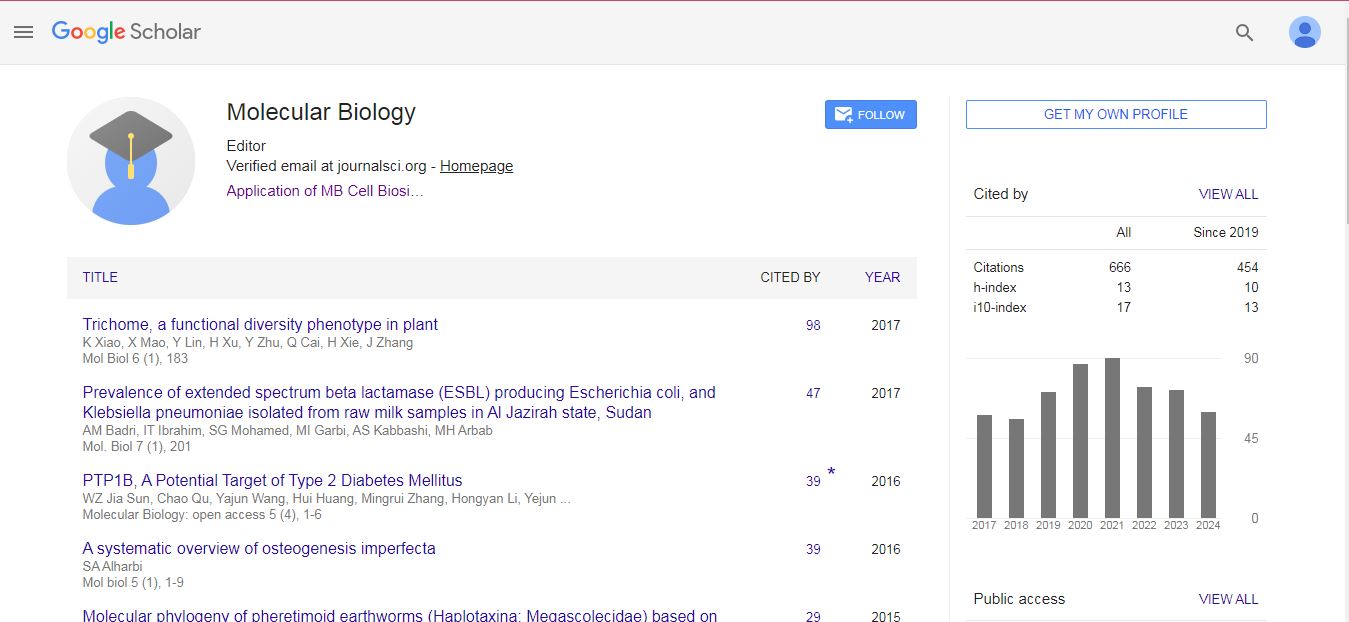
Task: View all Public access articles
Action: click(x=1228, y=599)
